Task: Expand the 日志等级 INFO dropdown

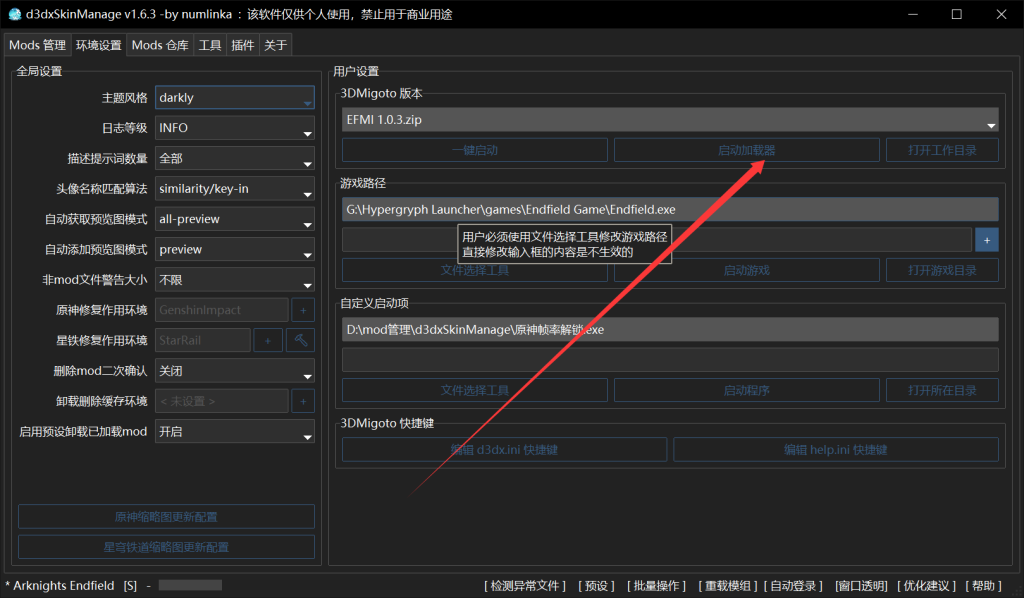Action: 235,129
